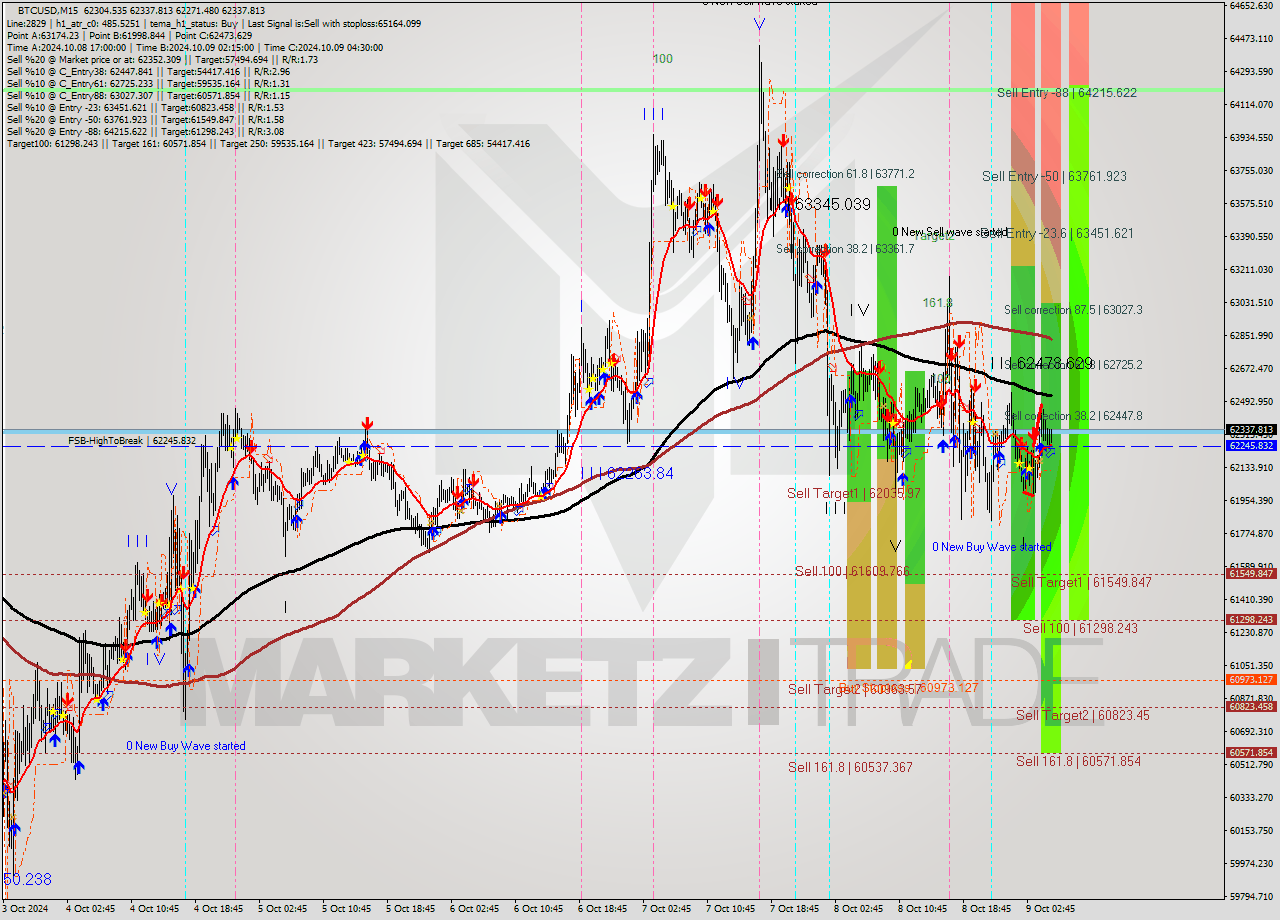1280x920 pixels.
Task: Select the 'Sell correction 38.2 | 62447.8' label
Action: 1073,416
